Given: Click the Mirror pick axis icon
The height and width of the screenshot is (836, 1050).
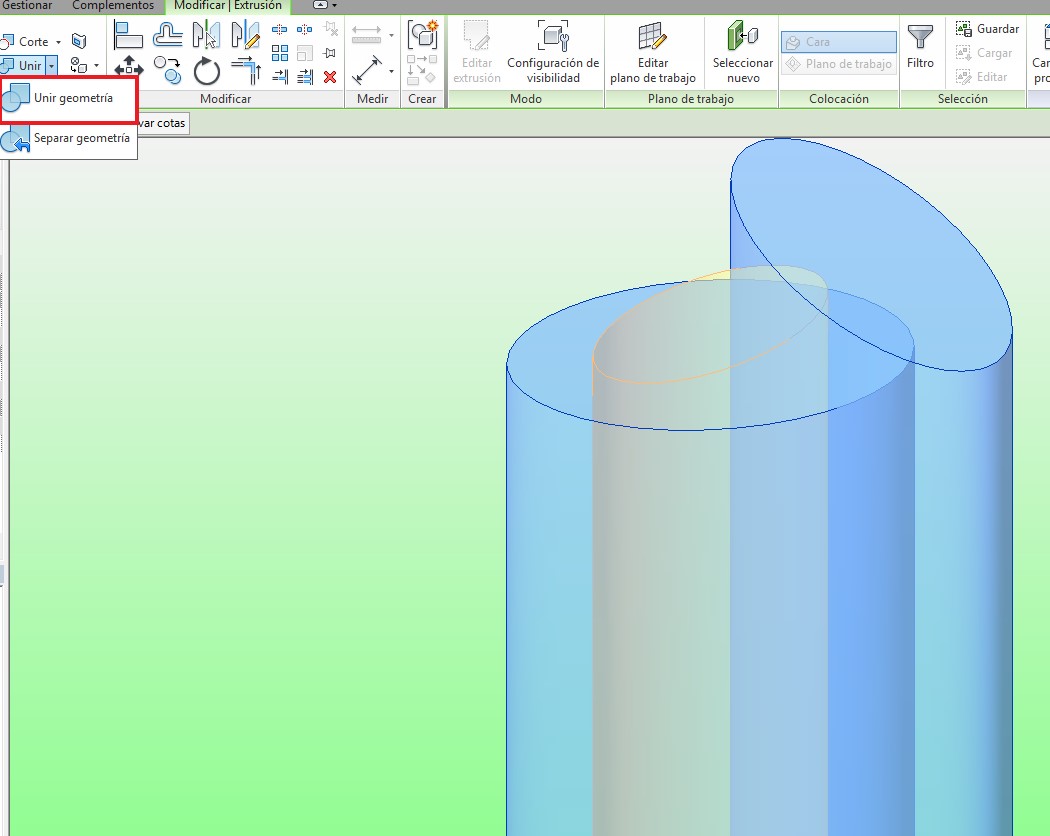Looking at the screenshot, I should [x=206, y=35].
